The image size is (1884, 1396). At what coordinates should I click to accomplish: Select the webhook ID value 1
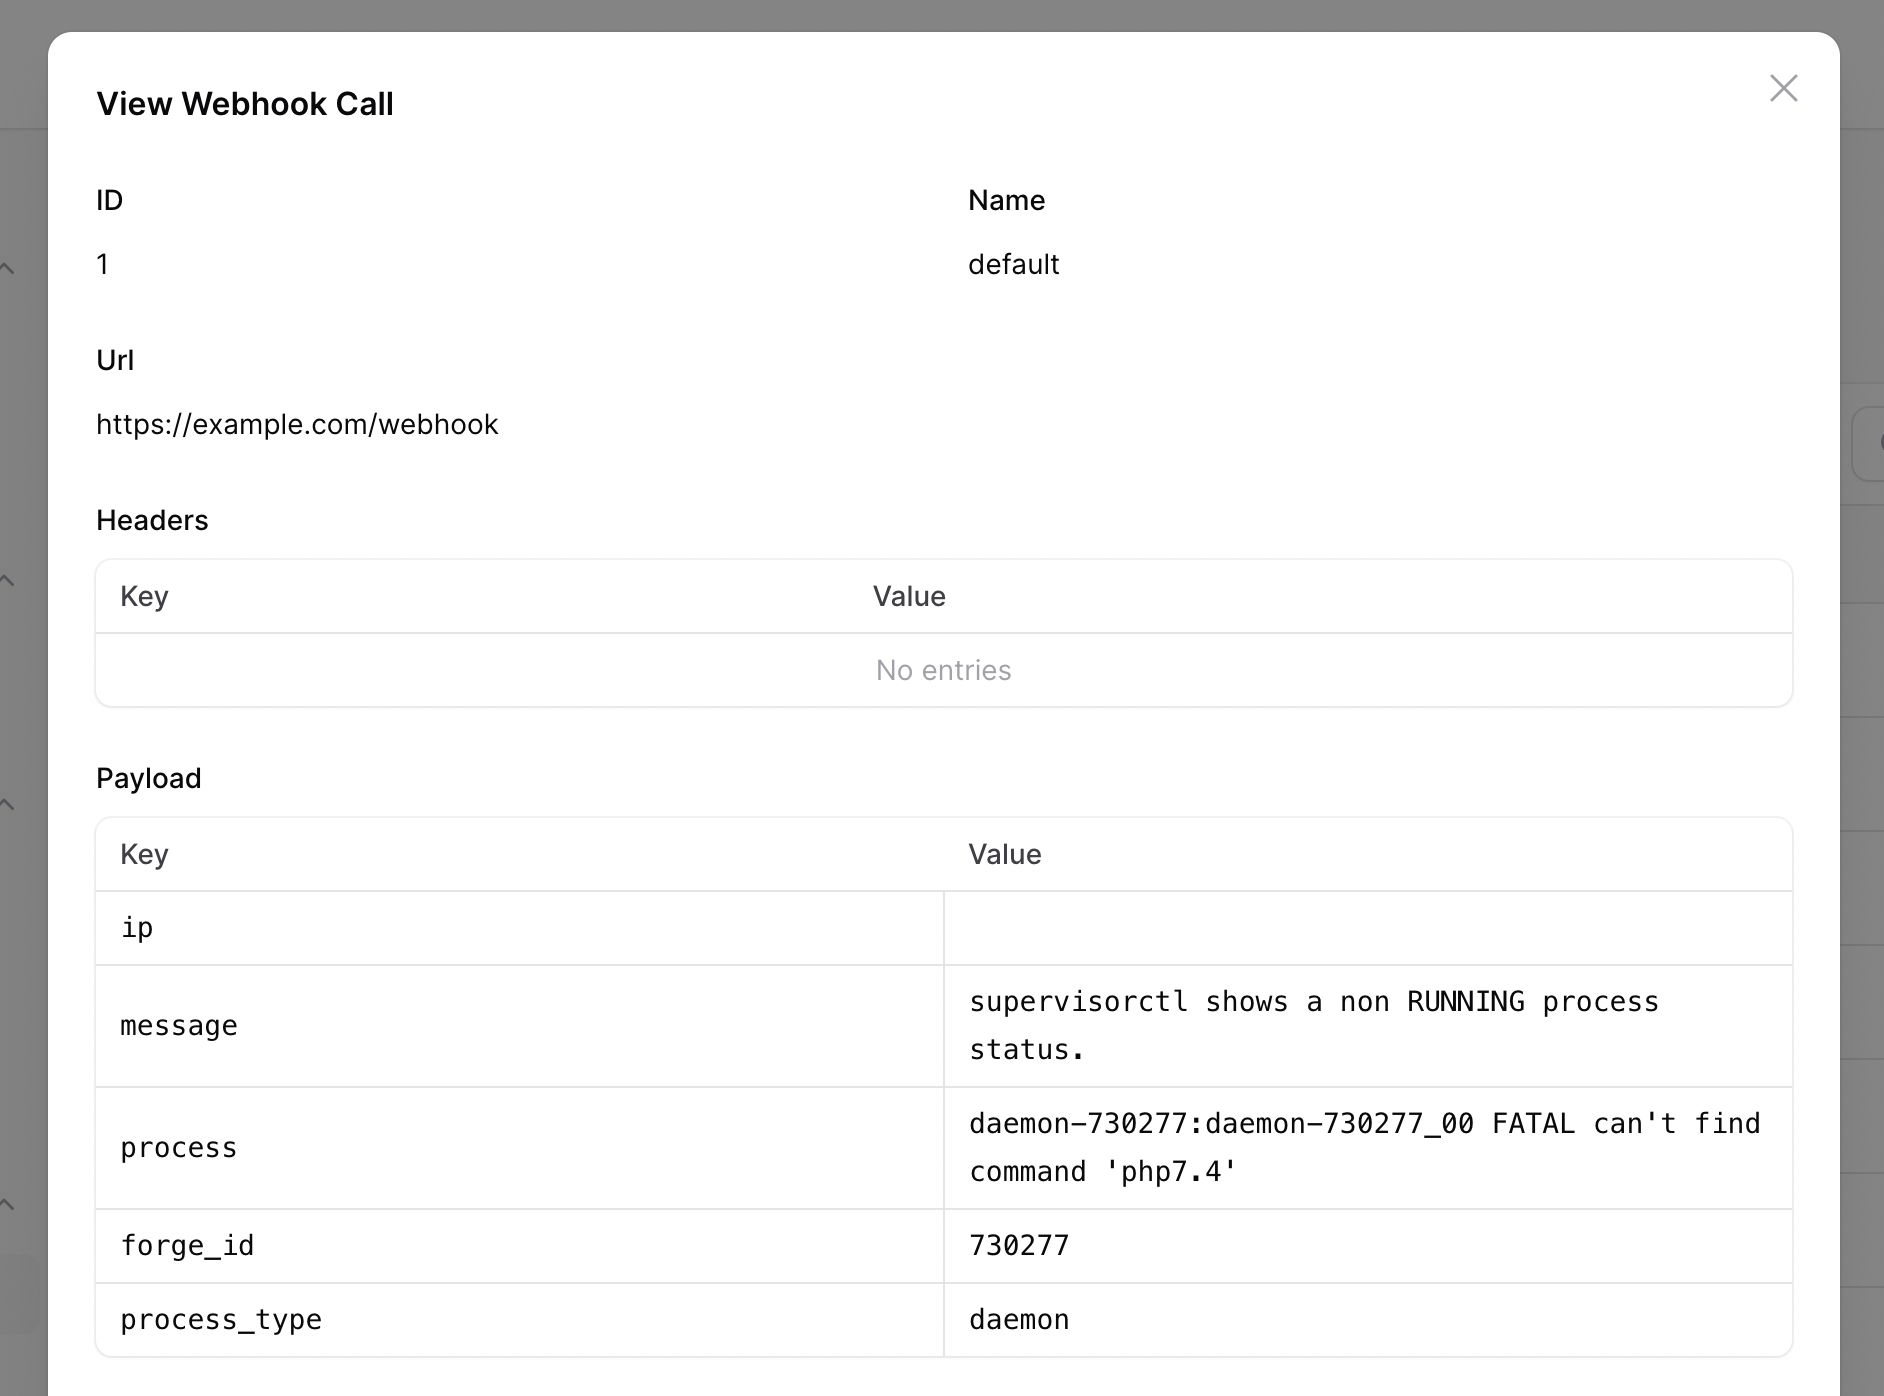[103, 264]
